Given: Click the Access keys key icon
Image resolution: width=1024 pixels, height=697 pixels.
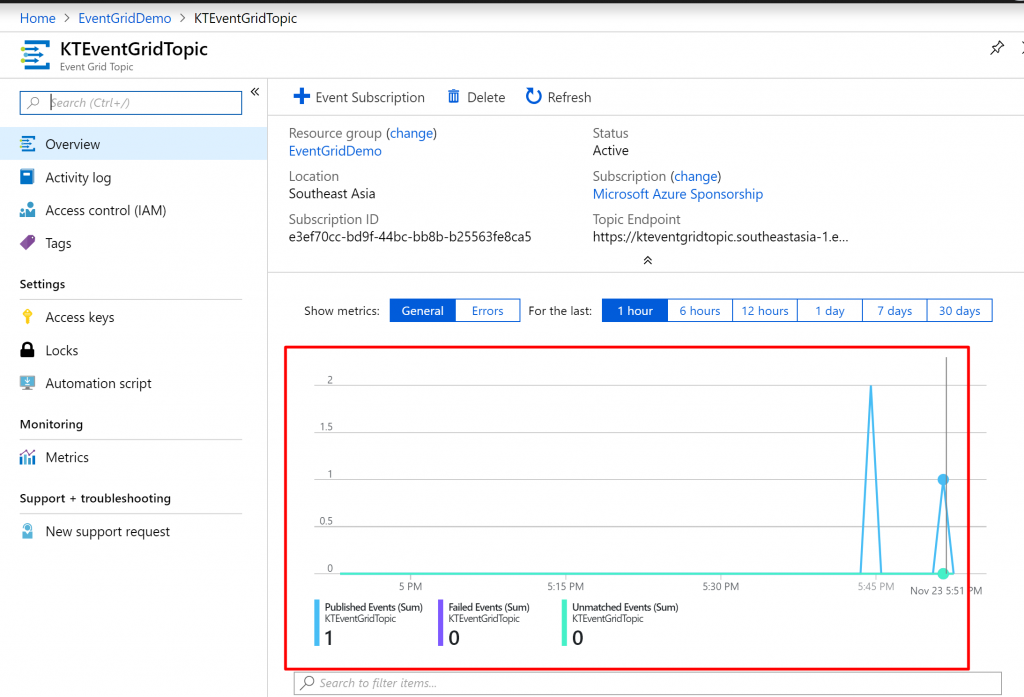Looking at the screenshot, I should point(27,317).
